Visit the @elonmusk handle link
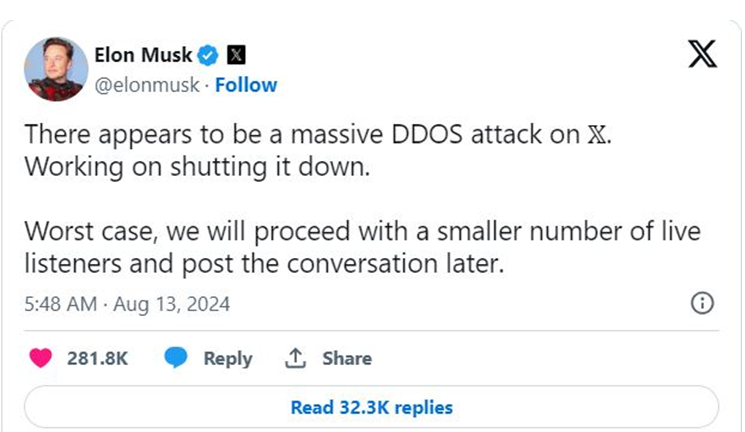 [145, 84]
